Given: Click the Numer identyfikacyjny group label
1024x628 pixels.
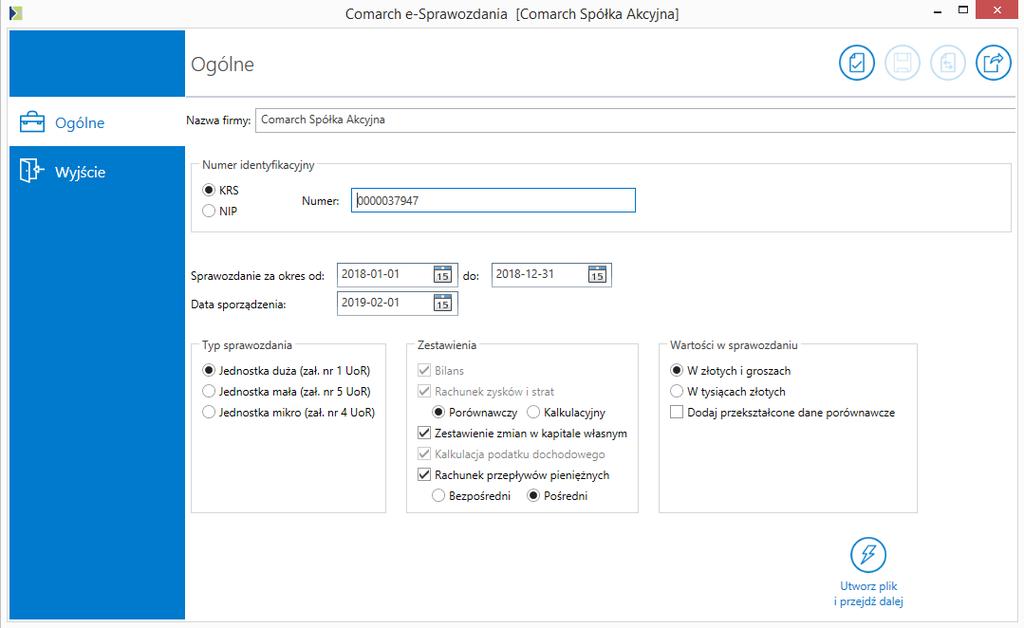Looking at the screenshot, I should pos(258,165).
